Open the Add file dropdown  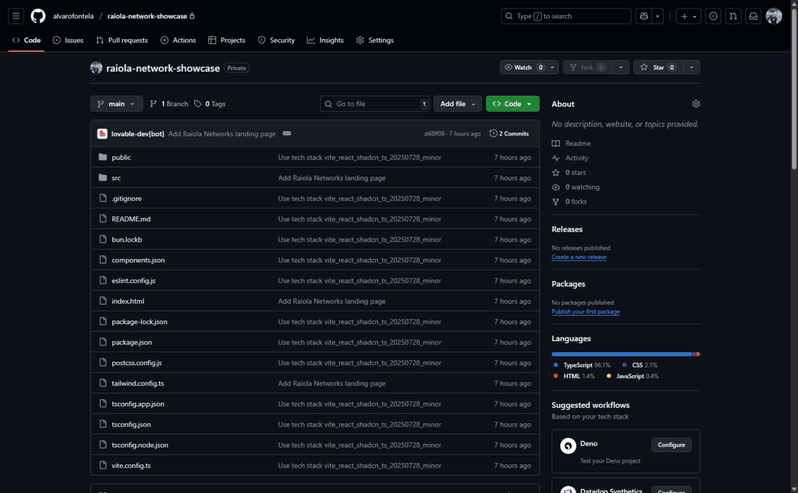coord(458,104)
